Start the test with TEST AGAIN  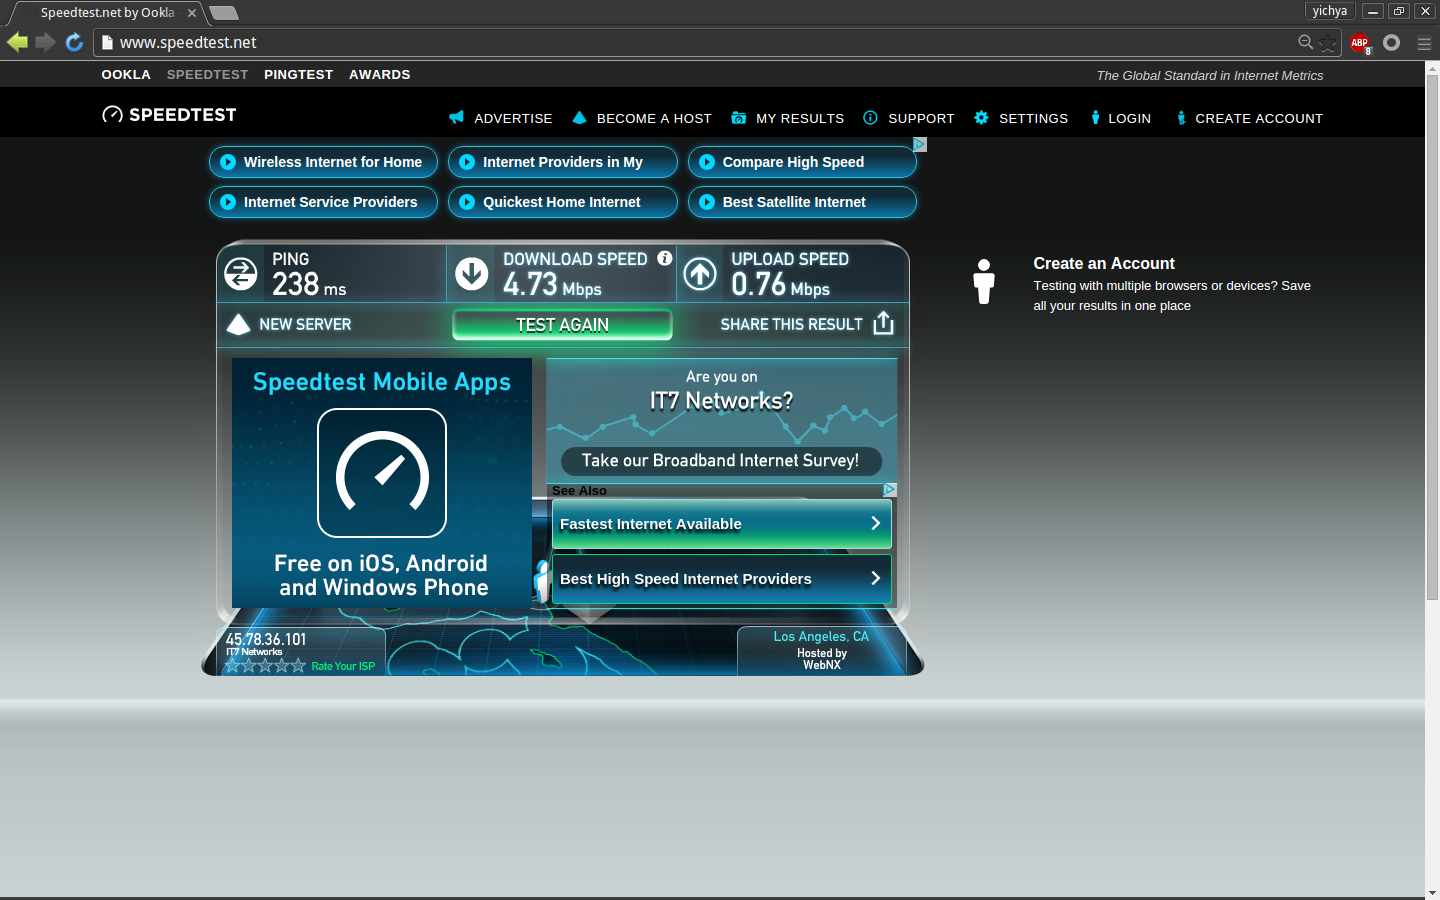click(x=562, y=325)
